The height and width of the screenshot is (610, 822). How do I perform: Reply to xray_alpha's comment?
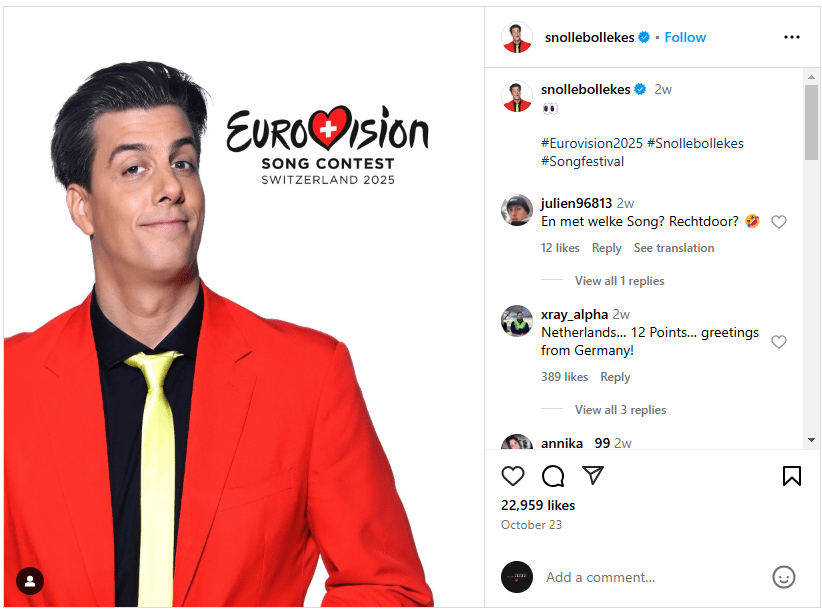click(x=615, y=377)
